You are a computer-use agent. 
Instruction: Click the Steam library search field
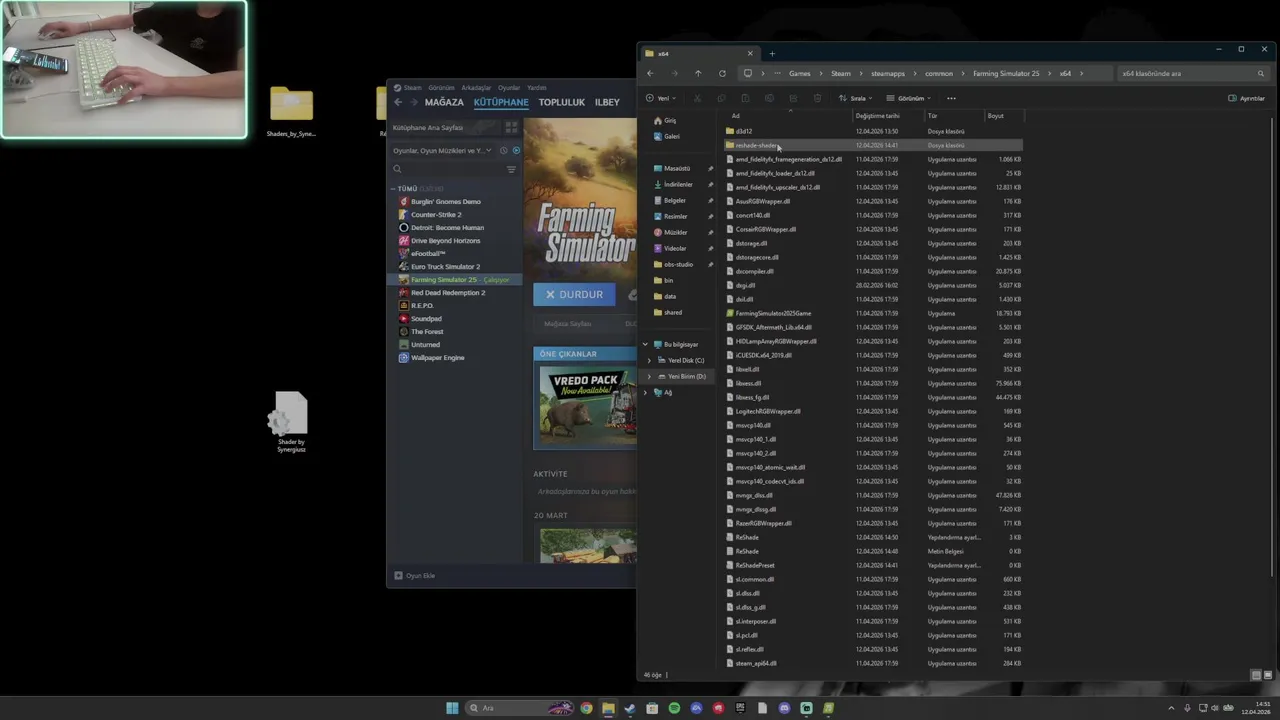tap(447, 169)
